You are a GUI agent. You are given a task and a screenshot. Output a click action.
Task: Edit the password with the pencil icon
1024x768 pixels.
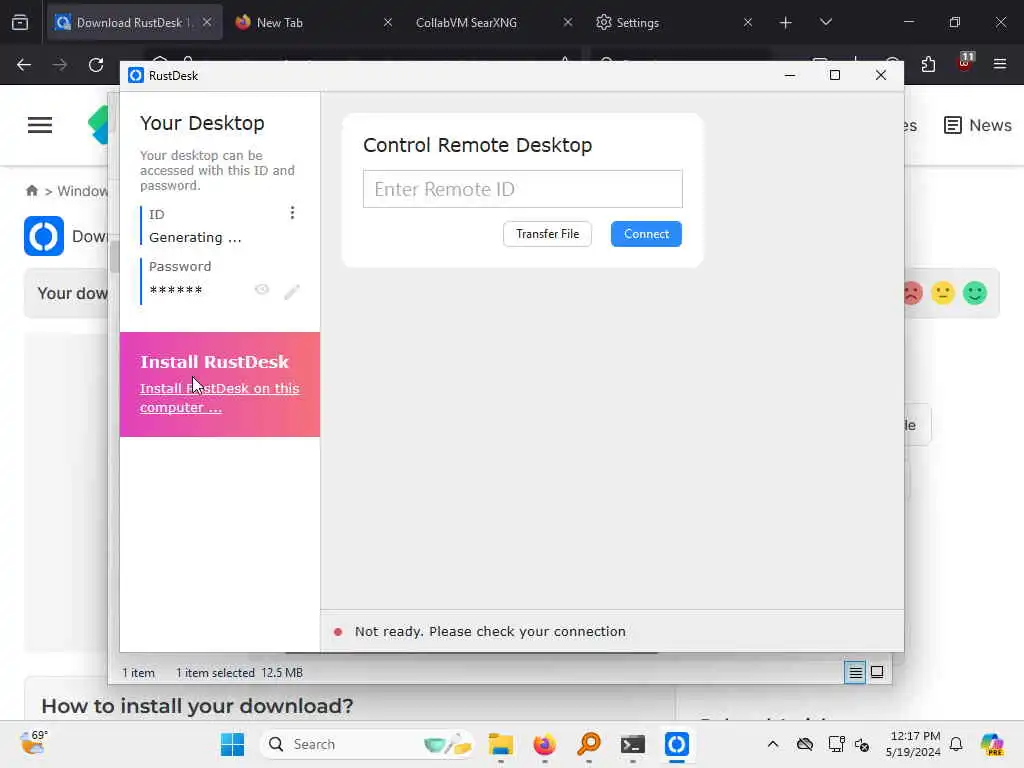click(x=292, y=291)
